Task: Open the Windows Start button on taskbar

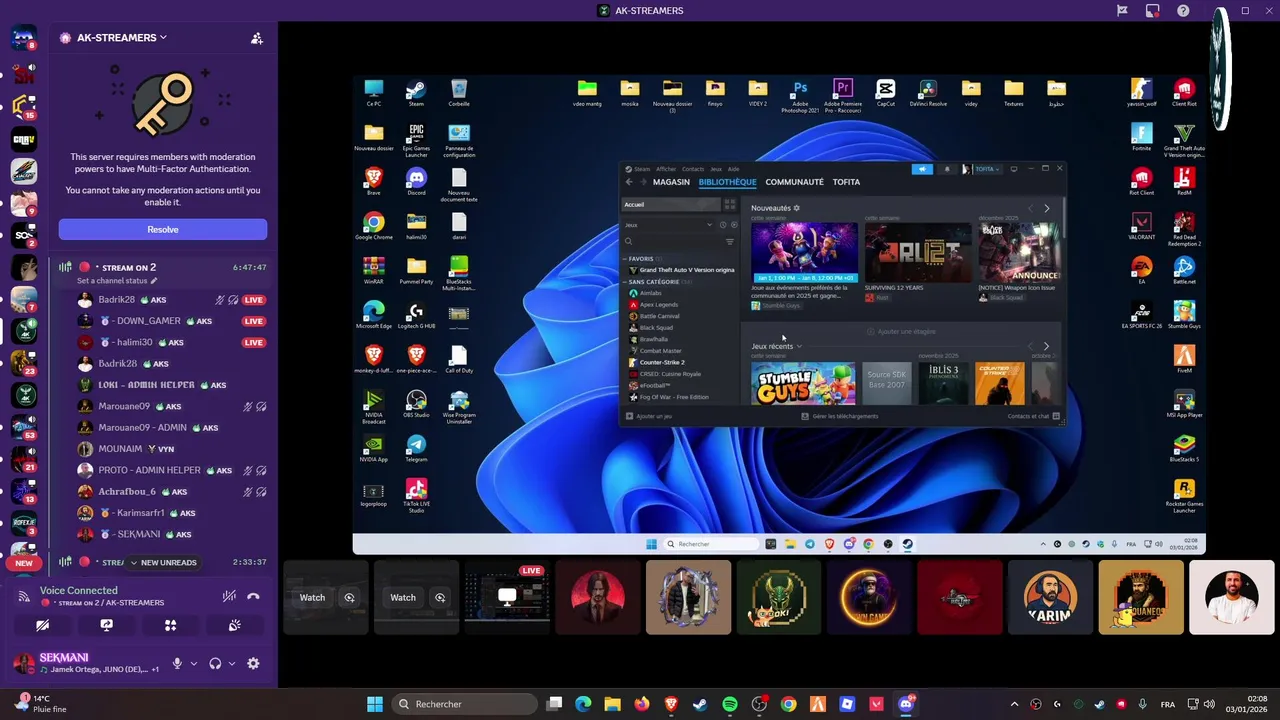Action: 375,704
